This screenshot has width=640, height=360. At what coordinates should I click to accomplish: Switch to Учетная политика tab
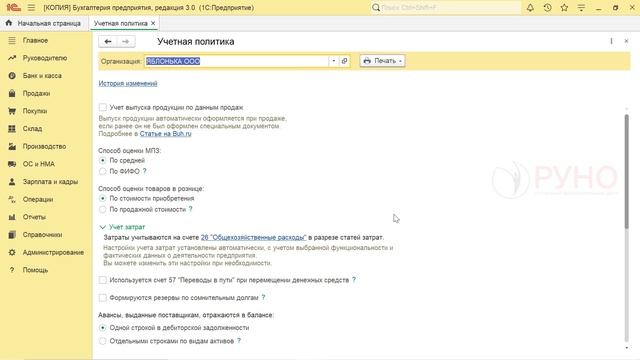click(121, 23)
